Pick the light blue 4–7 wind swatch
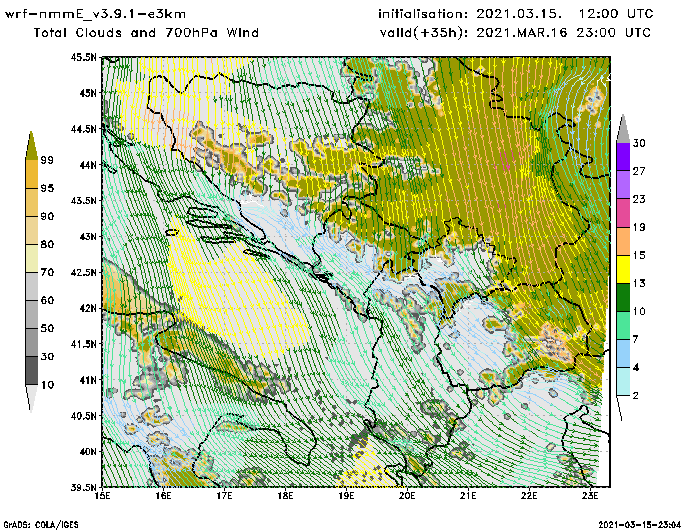700x530 pixels. [623, 353]
